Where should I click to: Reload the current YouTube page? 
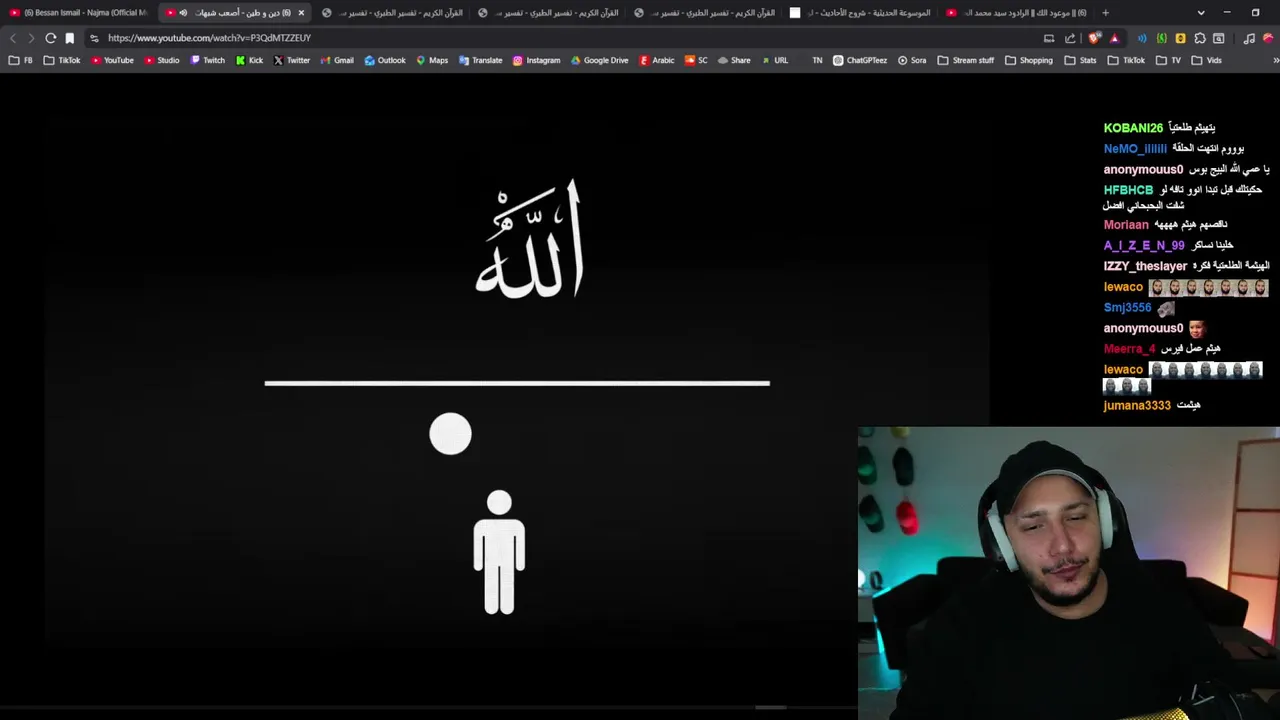point(50,38)
